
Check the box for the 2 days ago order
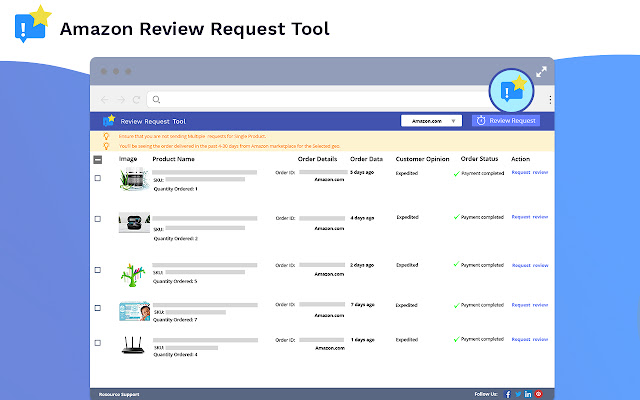coord(98,270)
